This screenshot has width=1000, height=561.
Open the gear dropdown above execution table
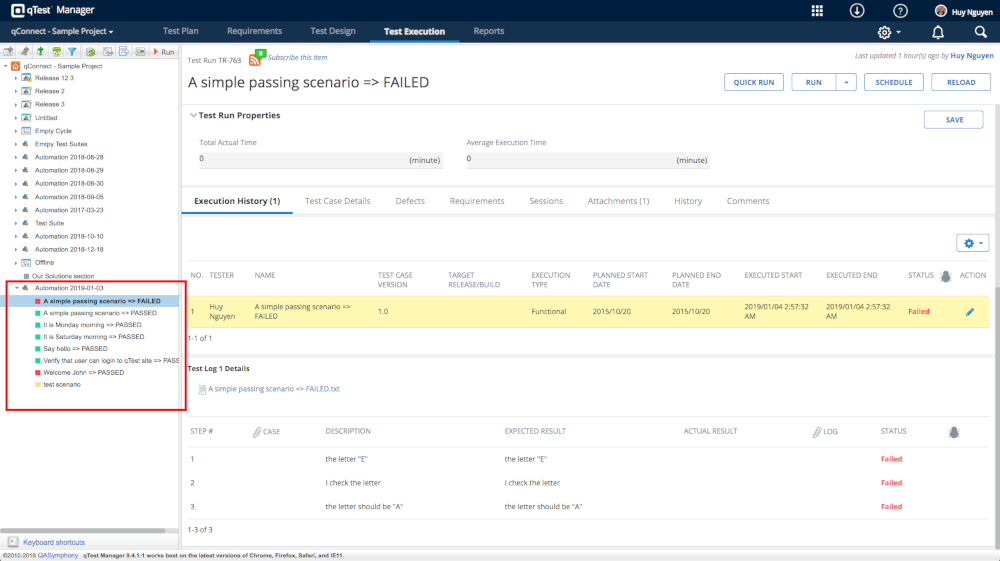(x=972, y=243)
